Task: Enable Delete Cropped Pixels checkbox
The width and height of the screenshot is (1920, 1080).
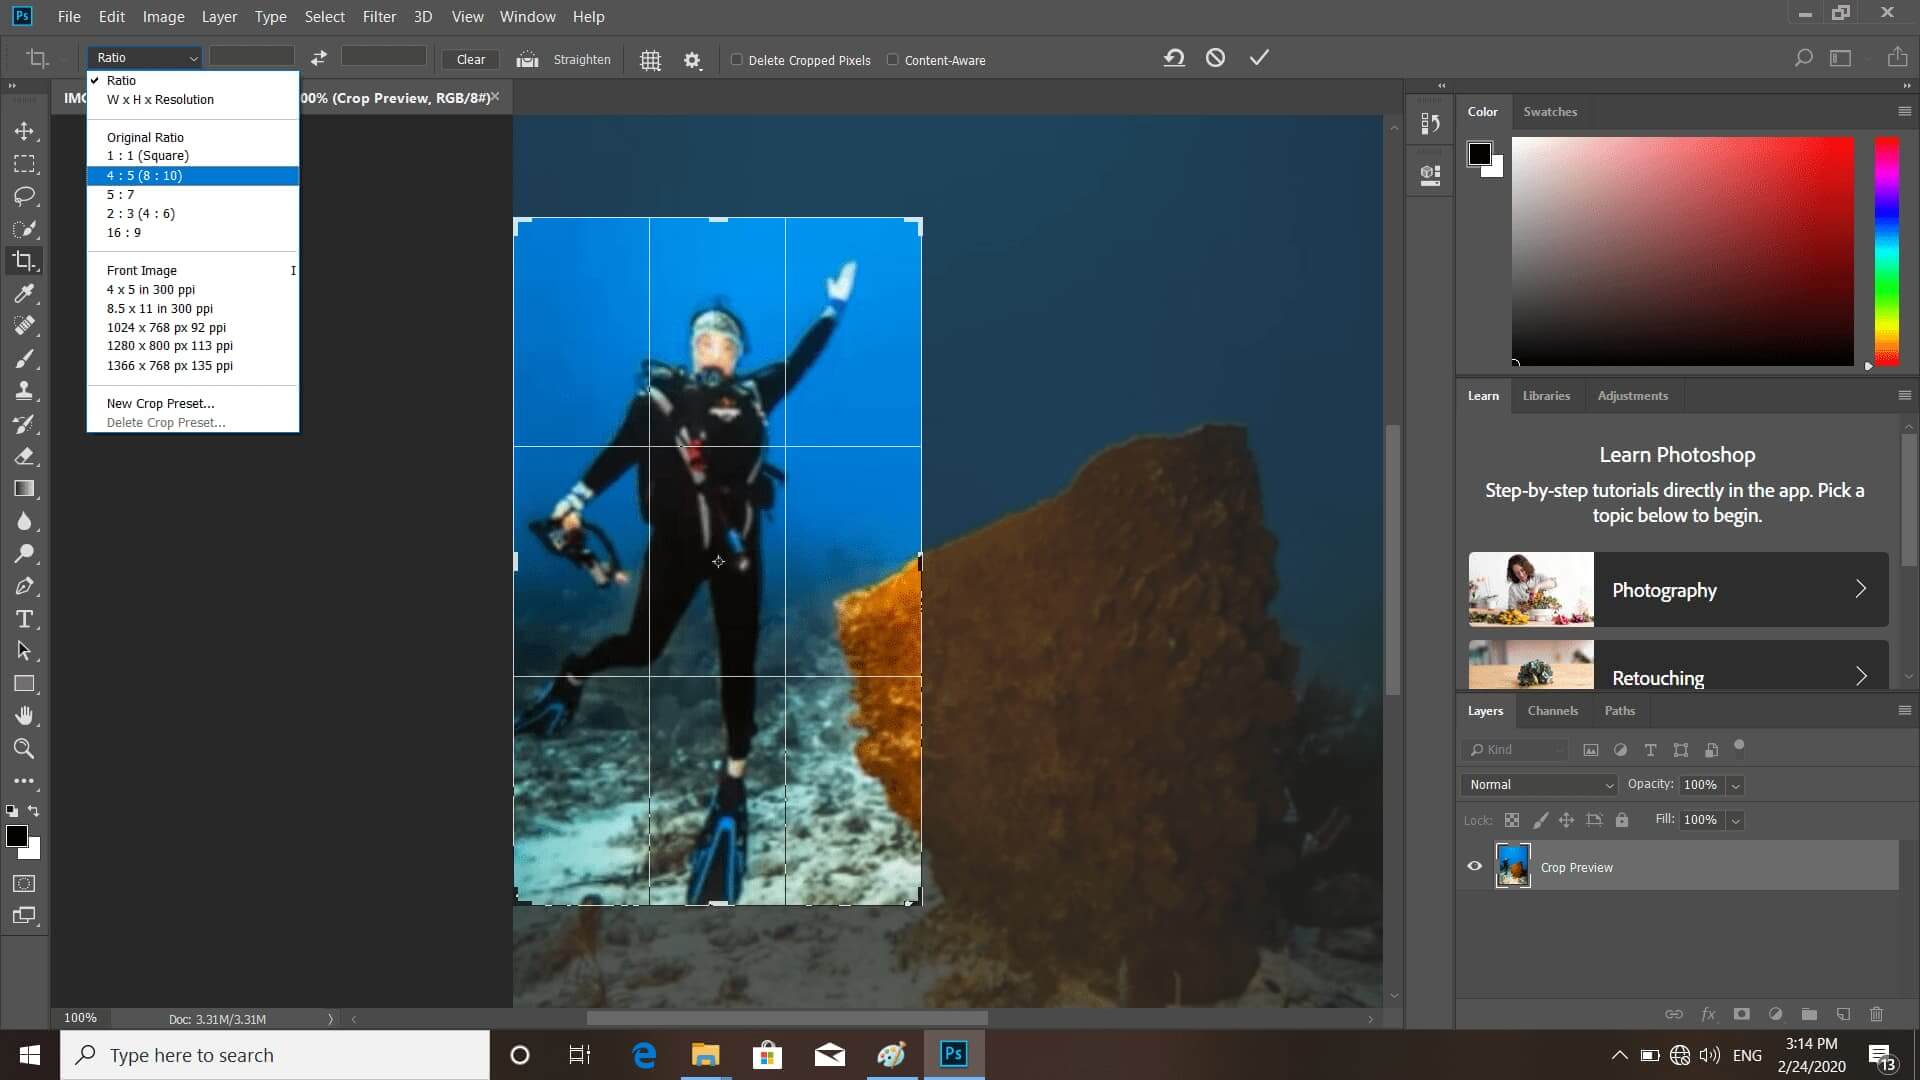Action: point(737,60)
